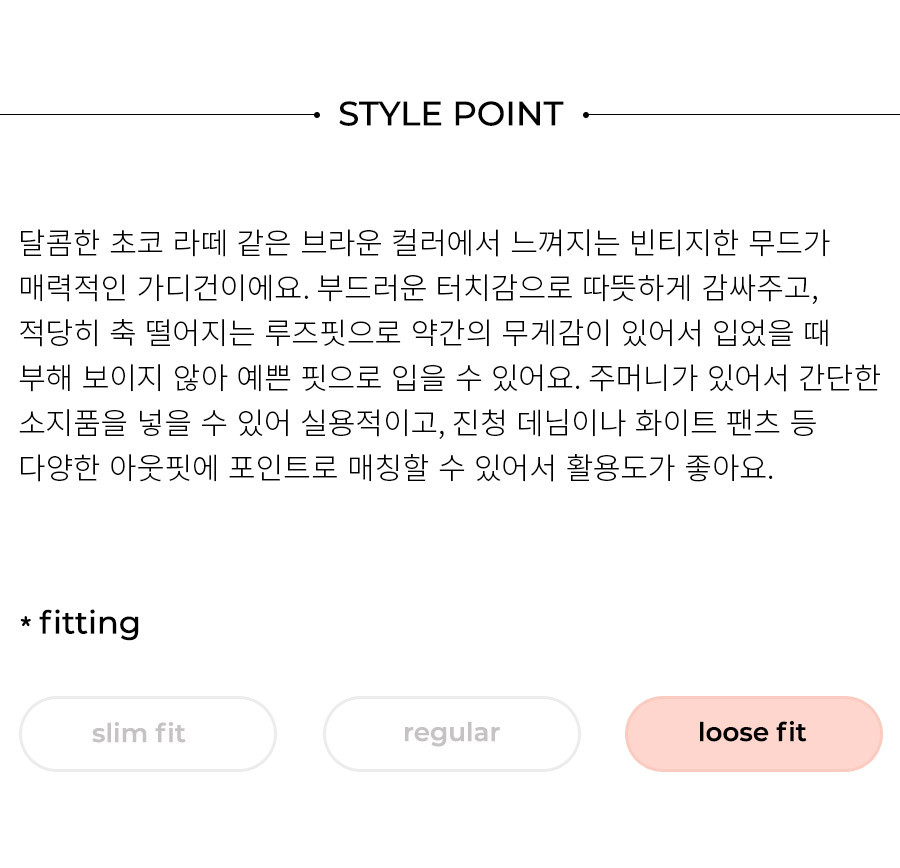Image resolution: width=900 pixels, height=868 pixels.
Task: Click the fitting section label
Action: pyautogui.click(x=89, y=623)
